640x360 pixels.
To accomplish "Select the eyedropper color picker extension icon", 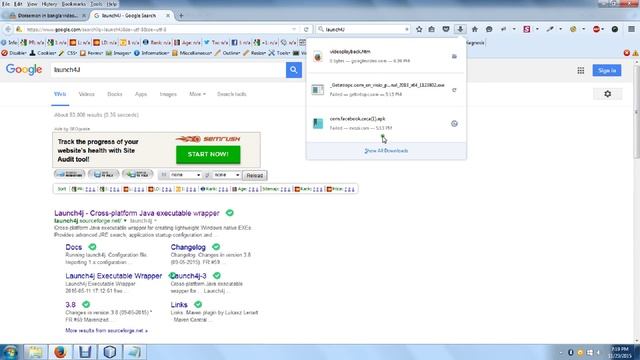I will click(550, 29).
